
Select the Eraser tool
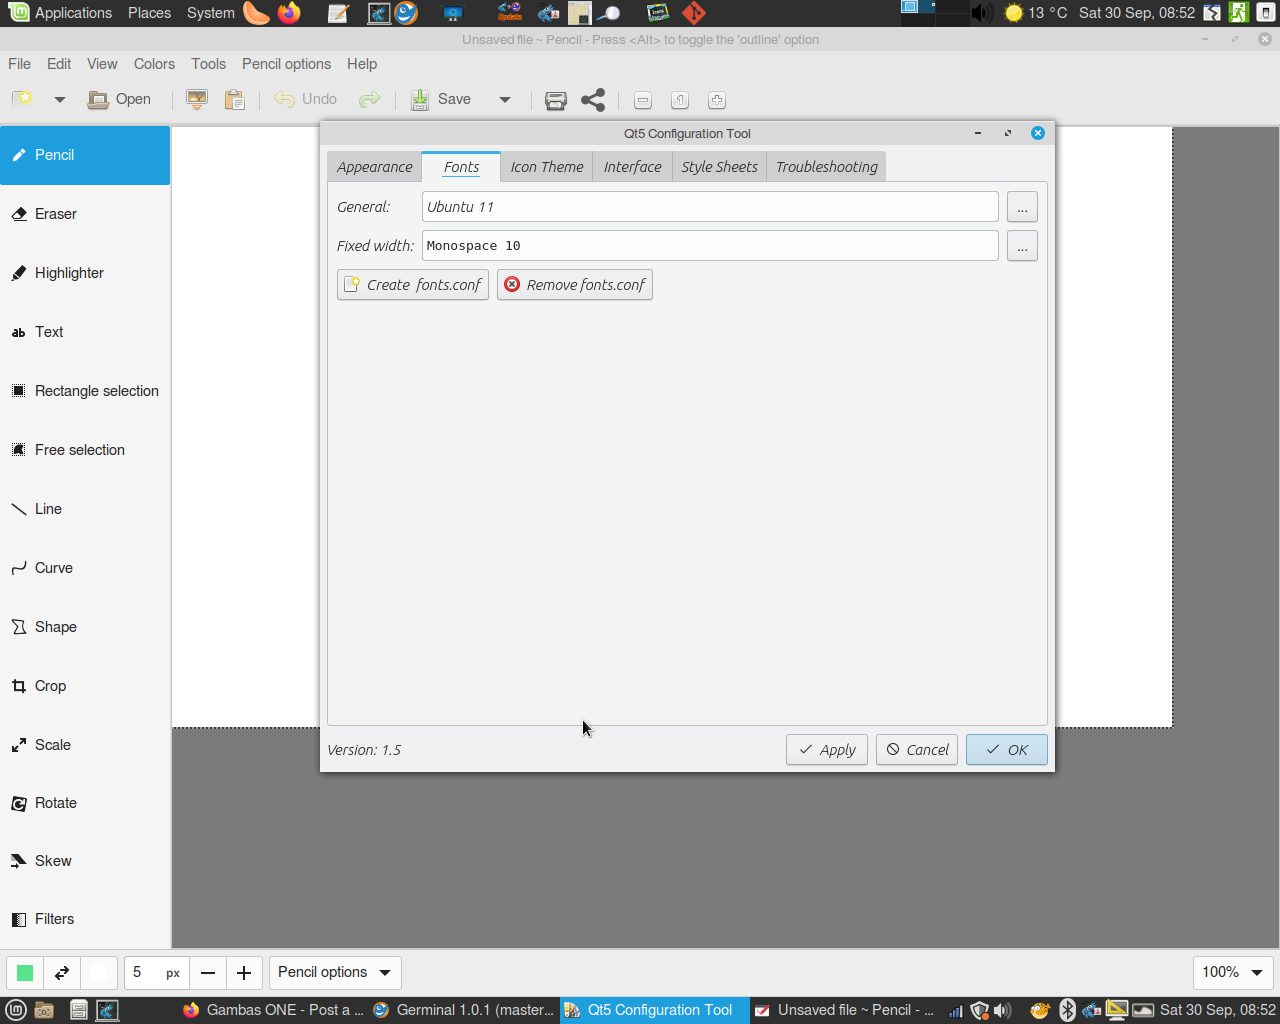56,214
